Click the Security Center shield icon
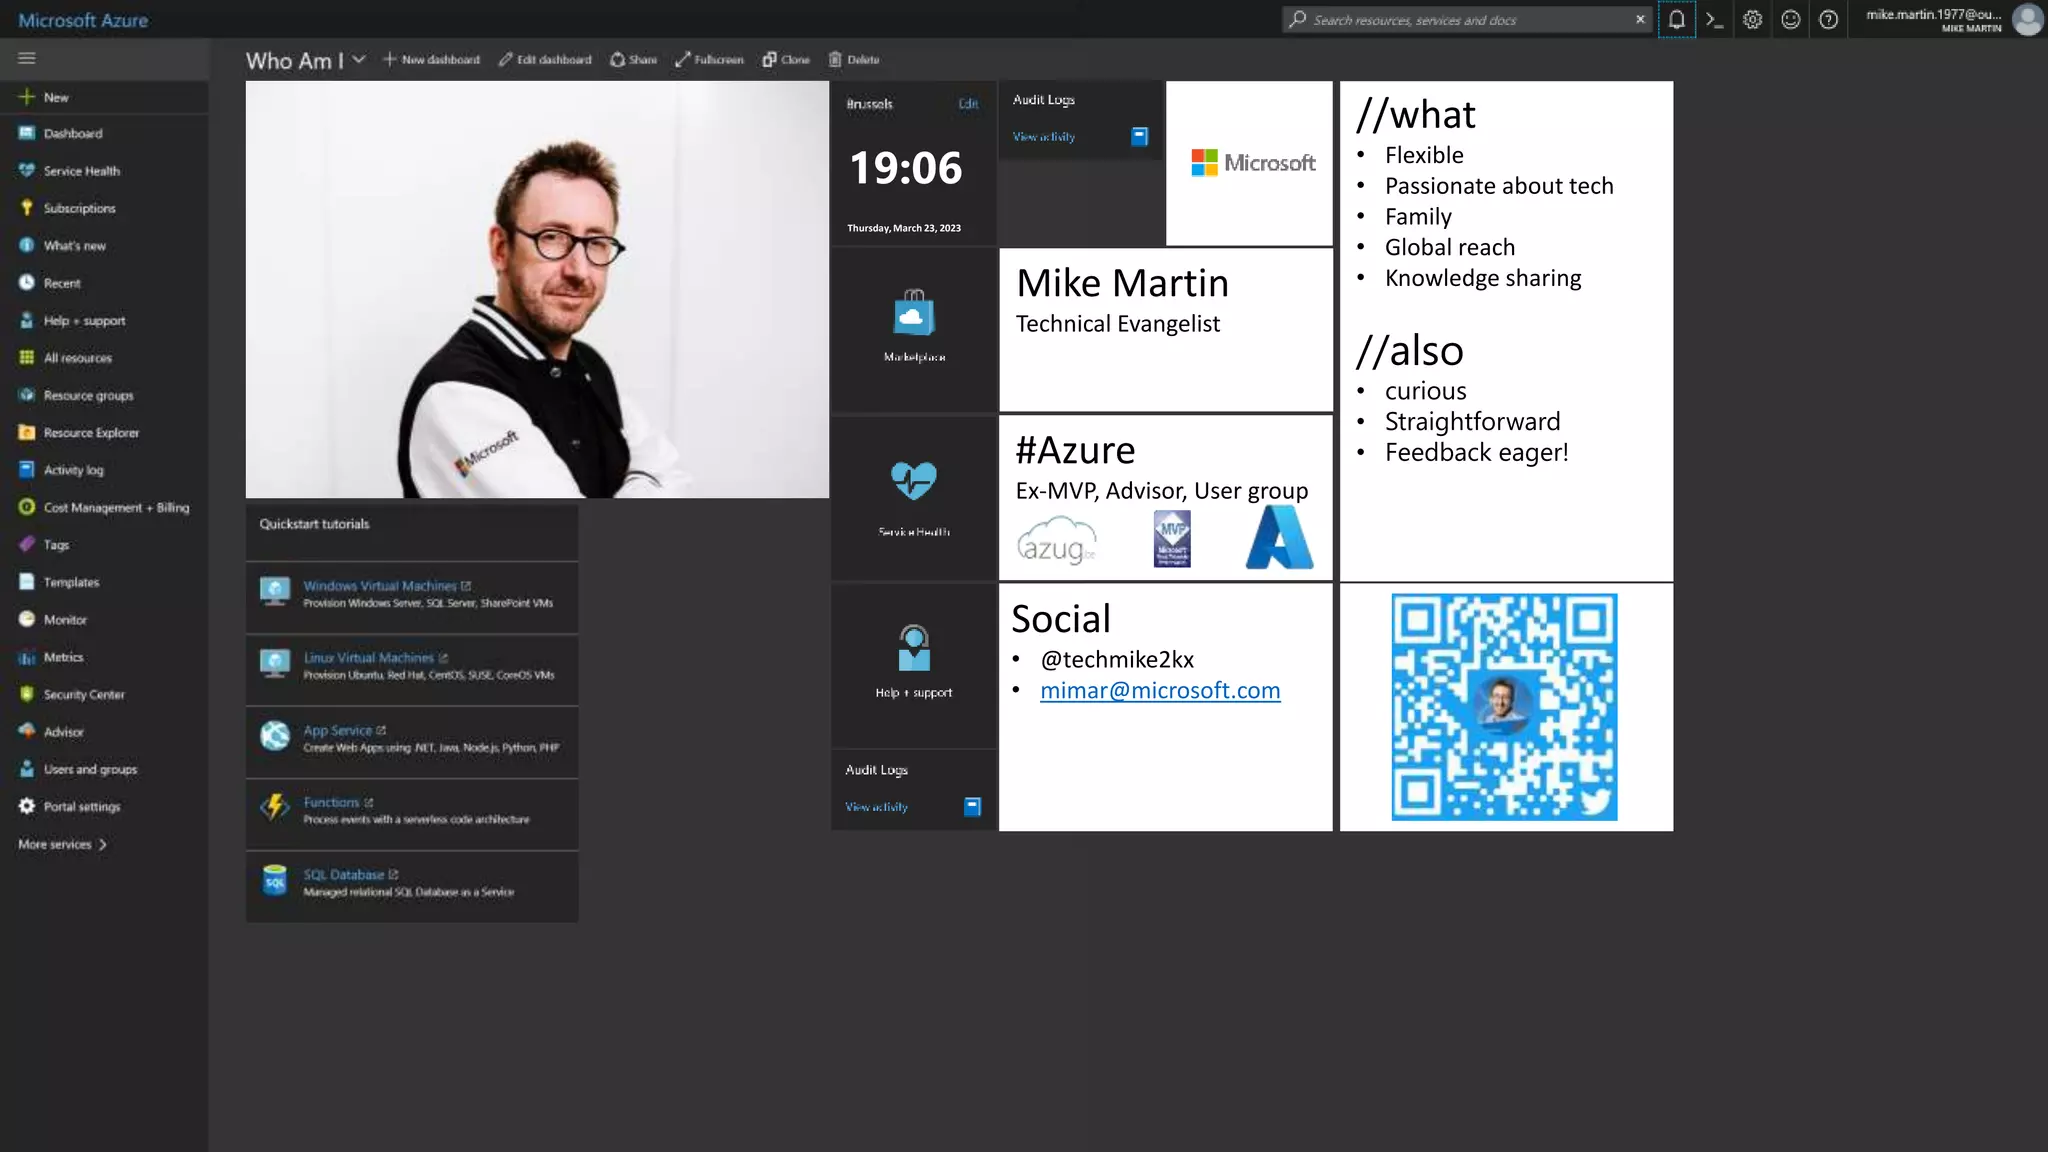The width and height of the screenshot is (2048, 1152). [27, 694]
